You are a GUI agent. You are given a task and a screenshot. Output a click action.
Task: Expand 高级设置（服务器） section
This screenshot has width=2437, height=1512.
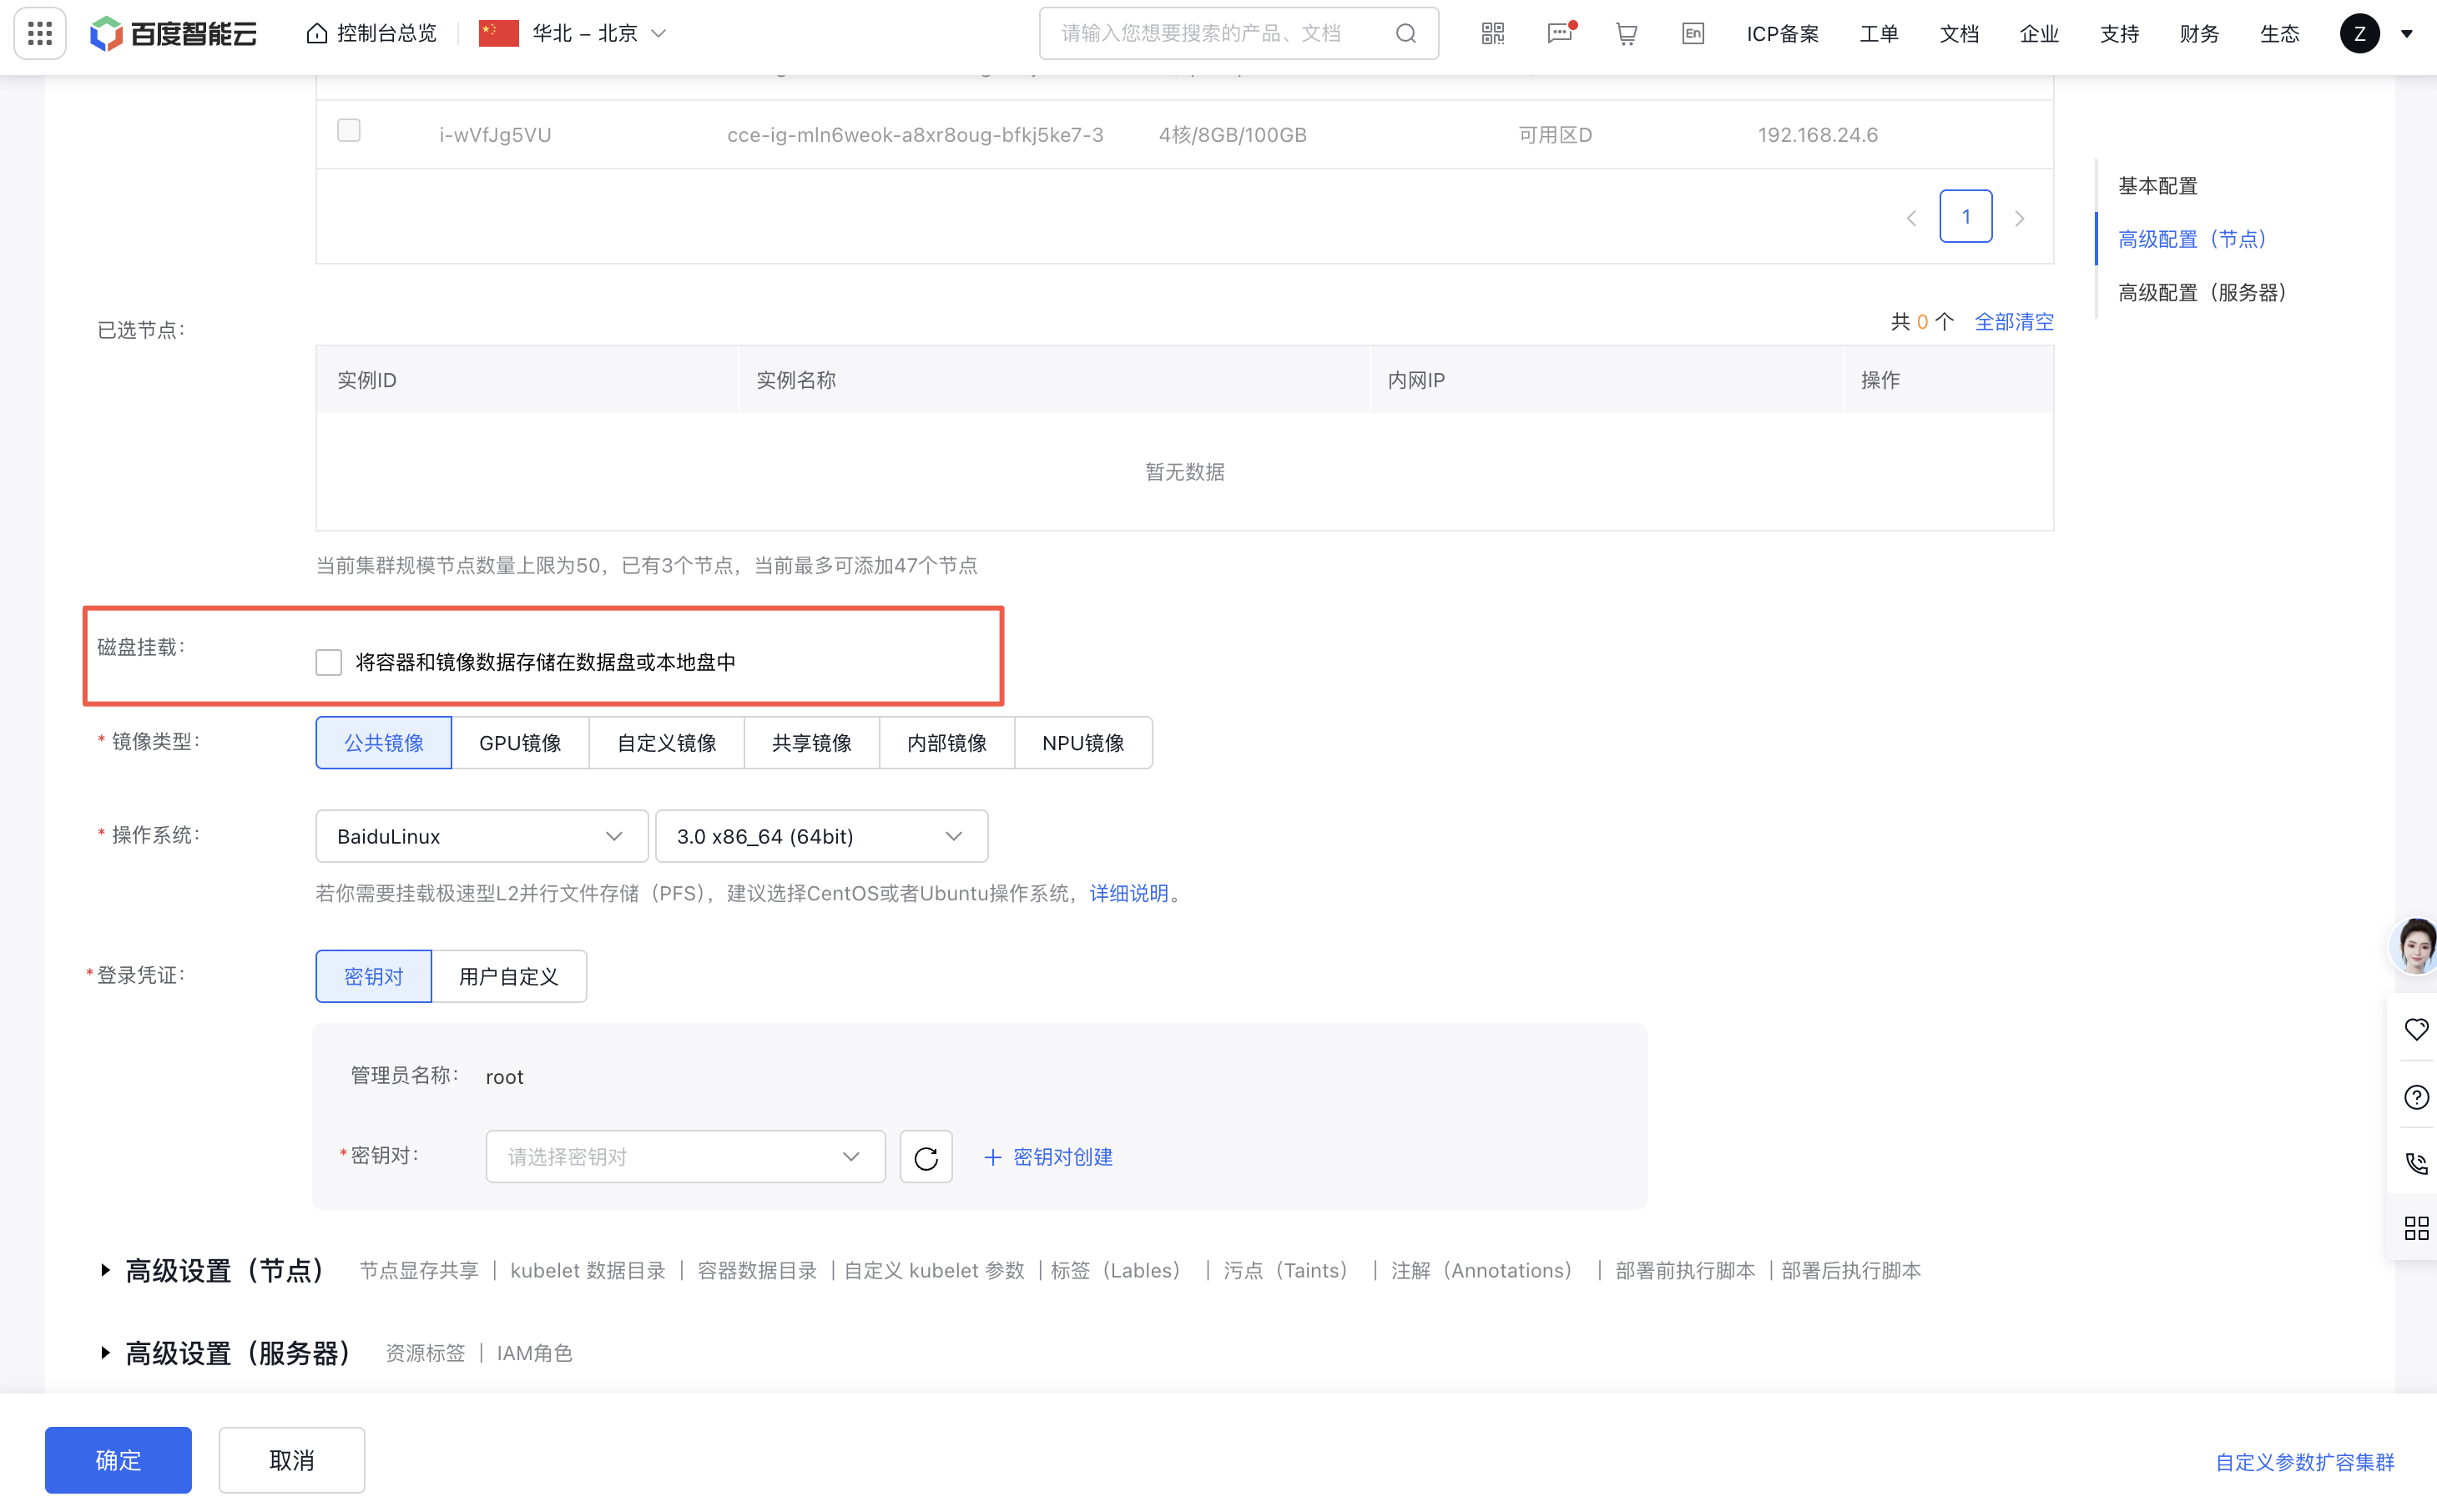coord(226,1354)
